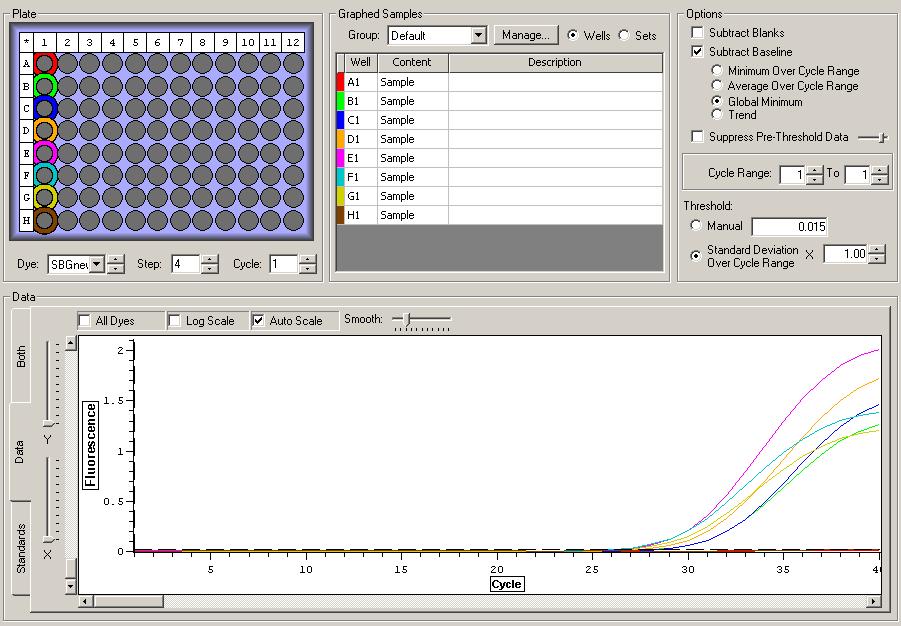Viewport: 901px width, 626px height.
Task: Select plate row header H
Action: click(26, 220)
